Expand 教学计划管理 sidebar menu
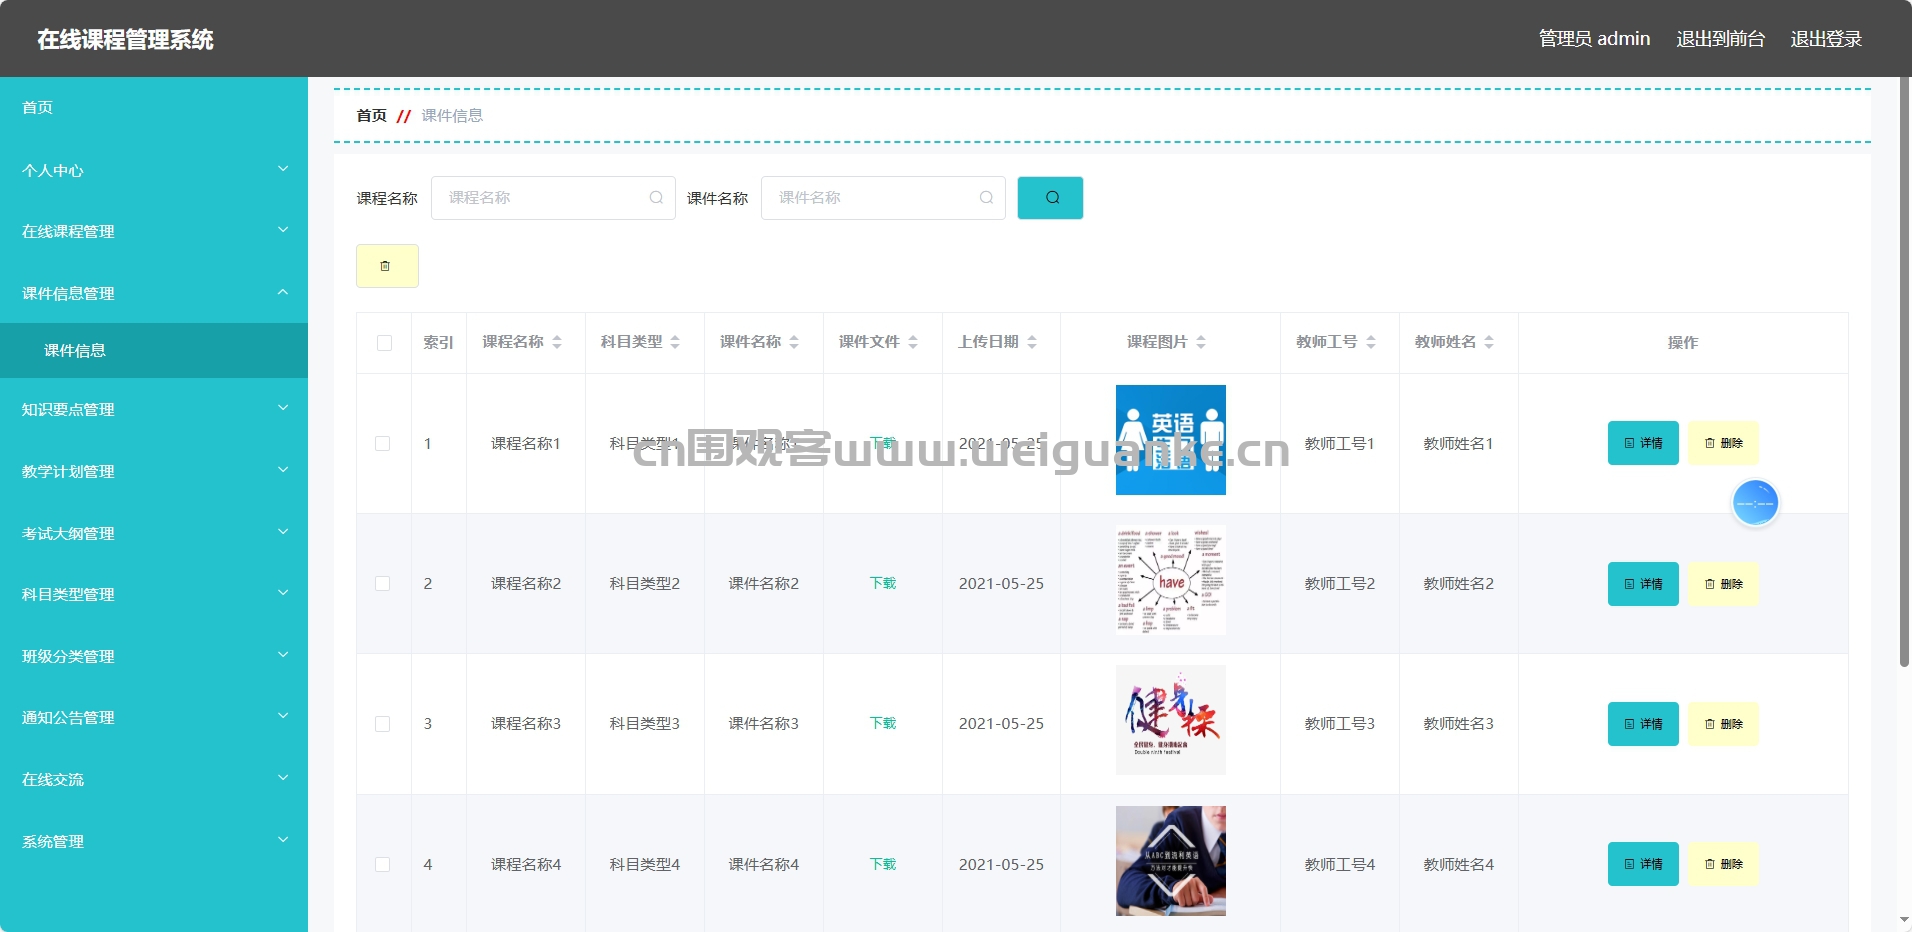This screenshot has width=1912, height=932. [154, 471]
